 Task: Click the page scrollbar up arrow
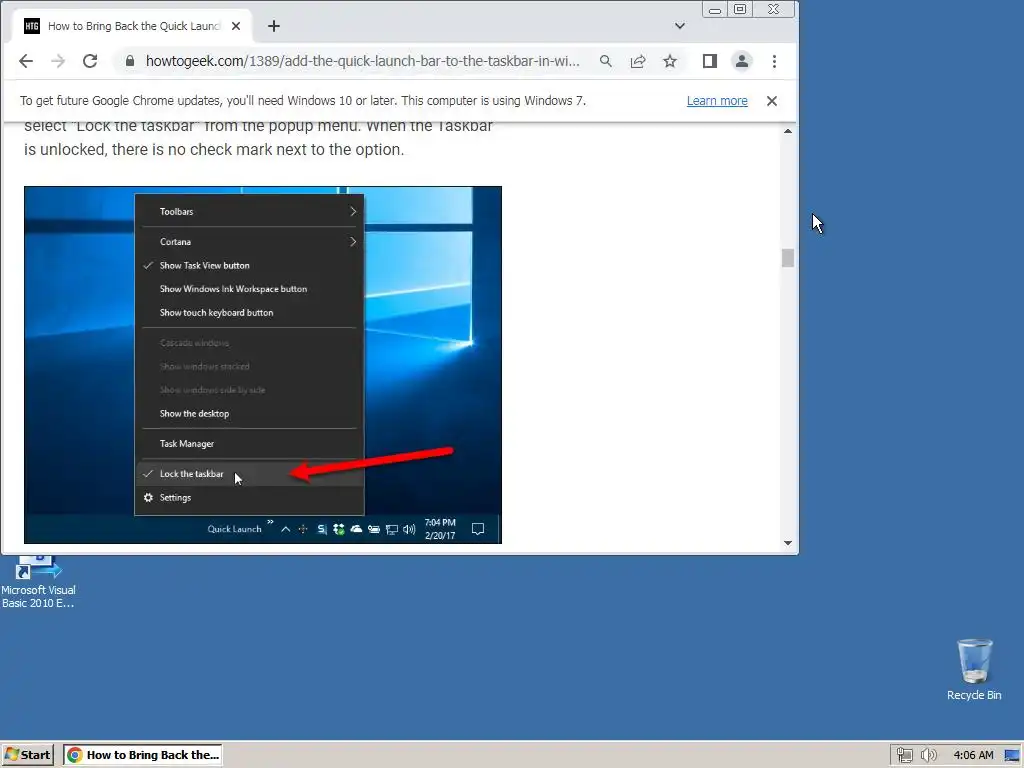[x=788, y=131]
